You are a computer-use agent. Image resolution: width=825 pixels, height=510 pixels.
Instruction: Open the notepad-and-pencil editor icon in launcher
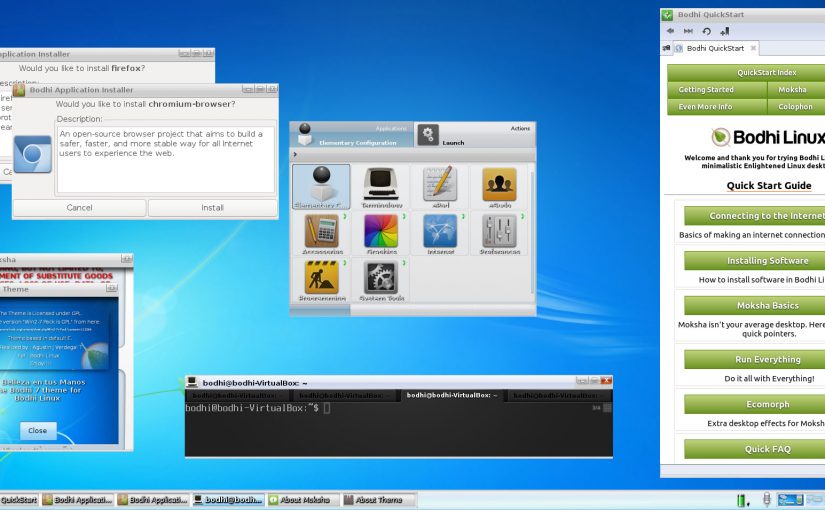(x=440, y=187)
